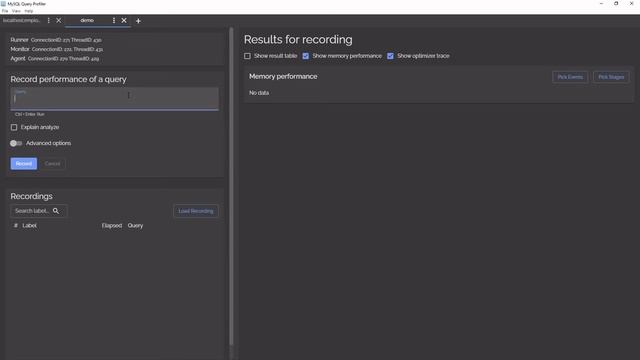The height and width of the screenshot is (360, 640).
Task: Toggle the Advanced options switch
Action: [16, 143]
